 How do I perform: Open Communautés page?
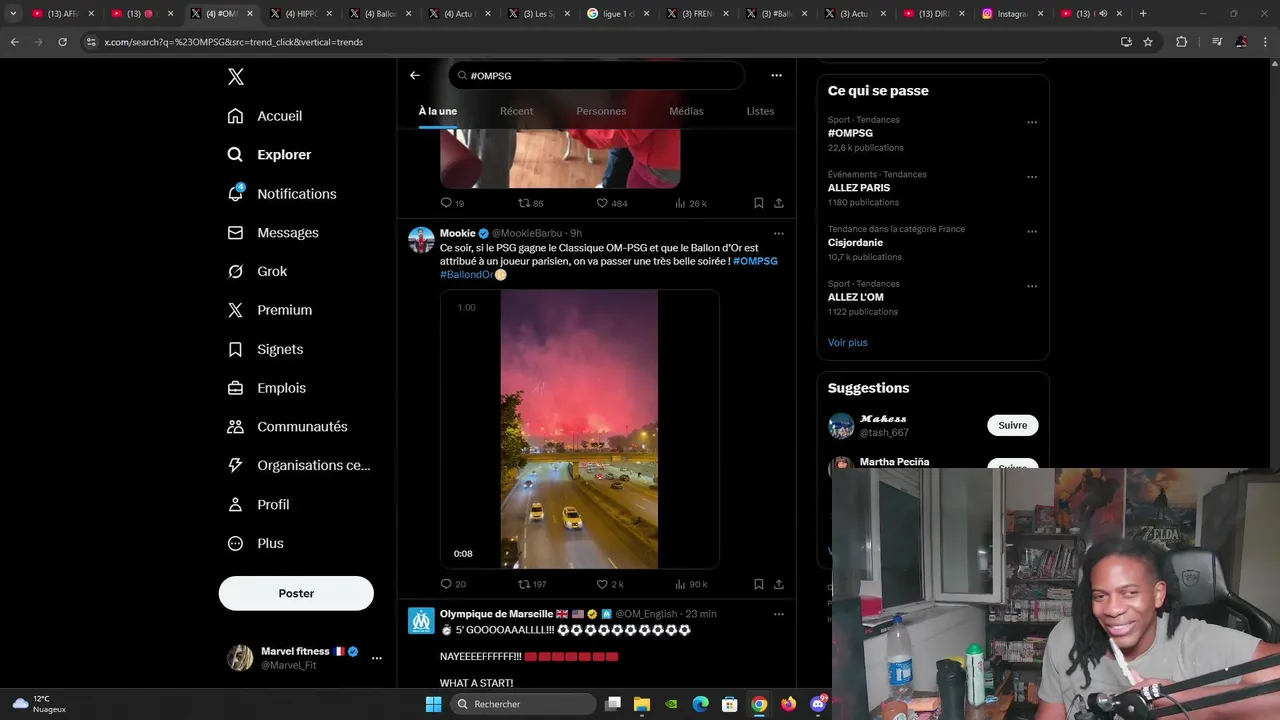(287, 427)
